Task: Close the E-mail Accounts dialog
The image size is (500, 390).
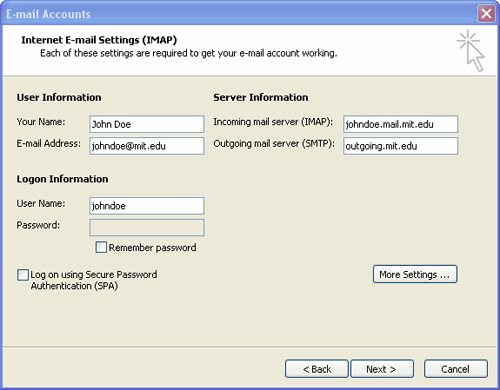Action: coord(486,14)
